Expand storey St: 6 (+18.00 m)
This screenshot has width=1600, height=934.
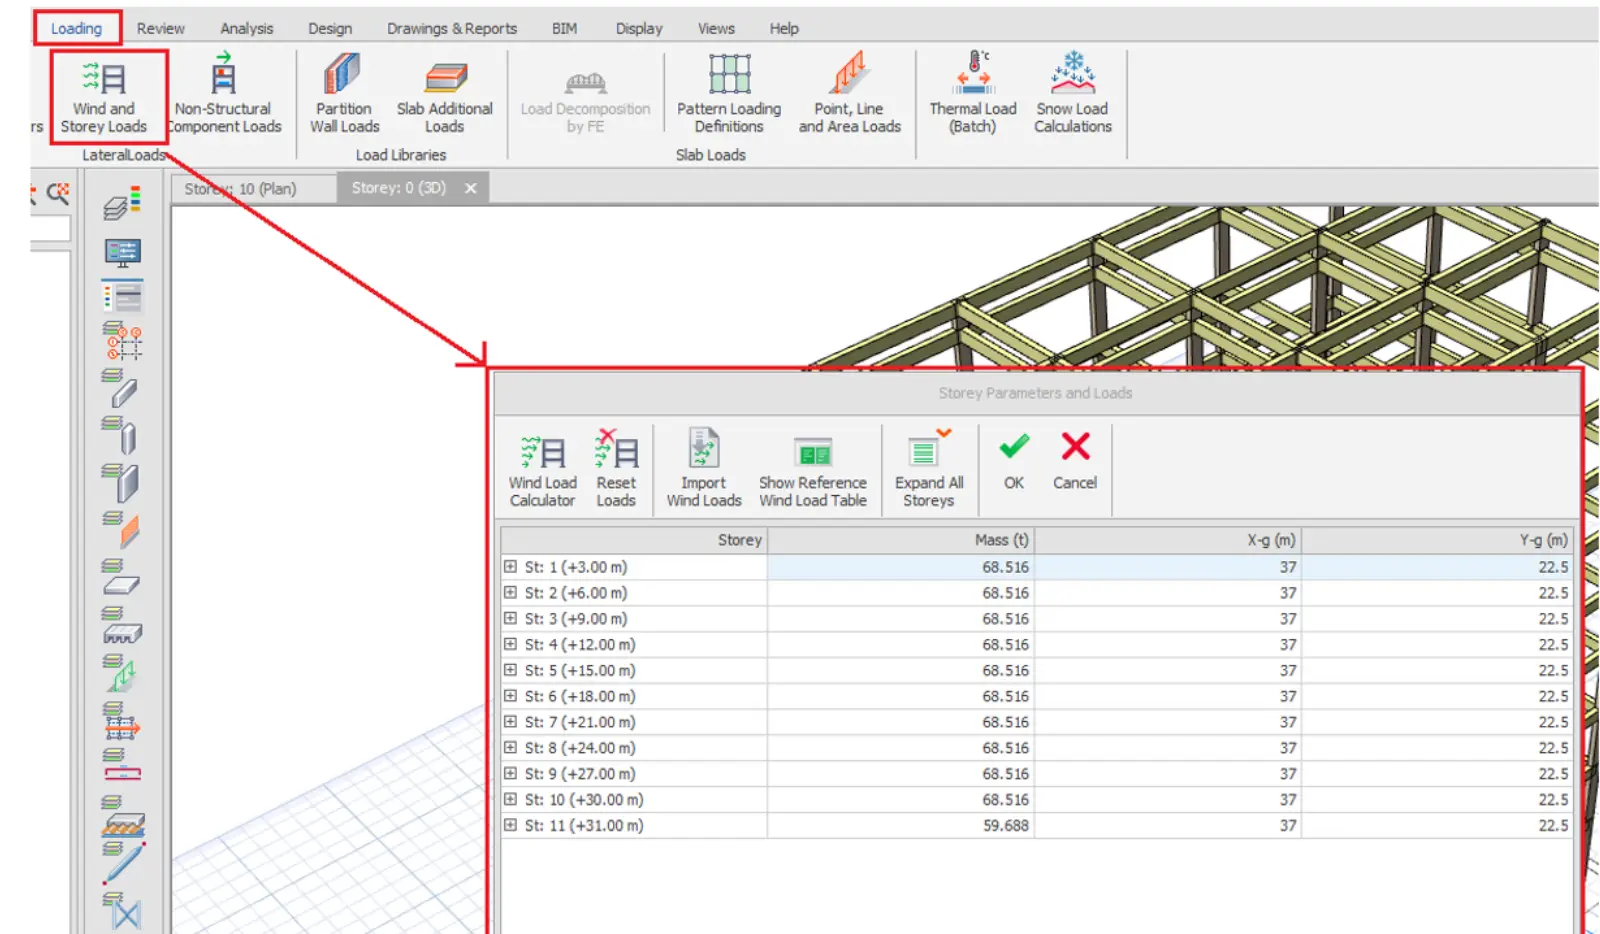[511, 696]
